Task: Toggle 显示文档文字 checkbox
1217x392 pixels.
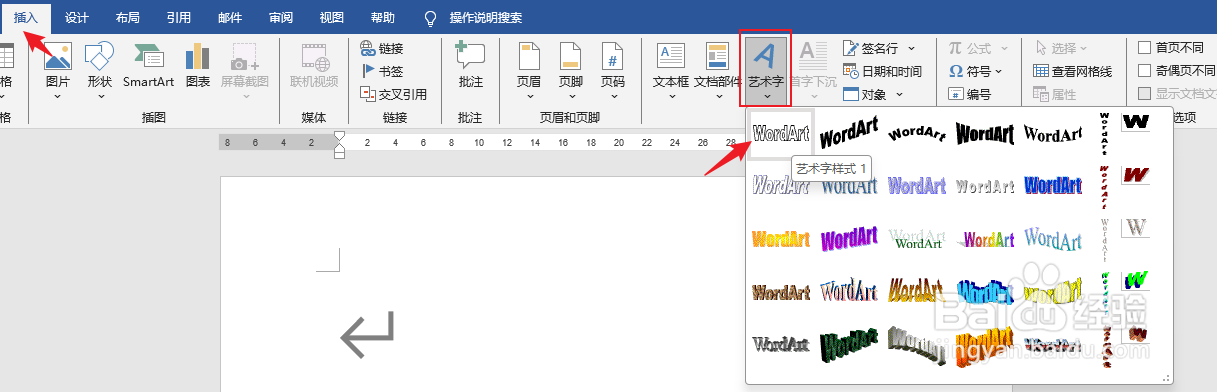Action: [1145, 93]
